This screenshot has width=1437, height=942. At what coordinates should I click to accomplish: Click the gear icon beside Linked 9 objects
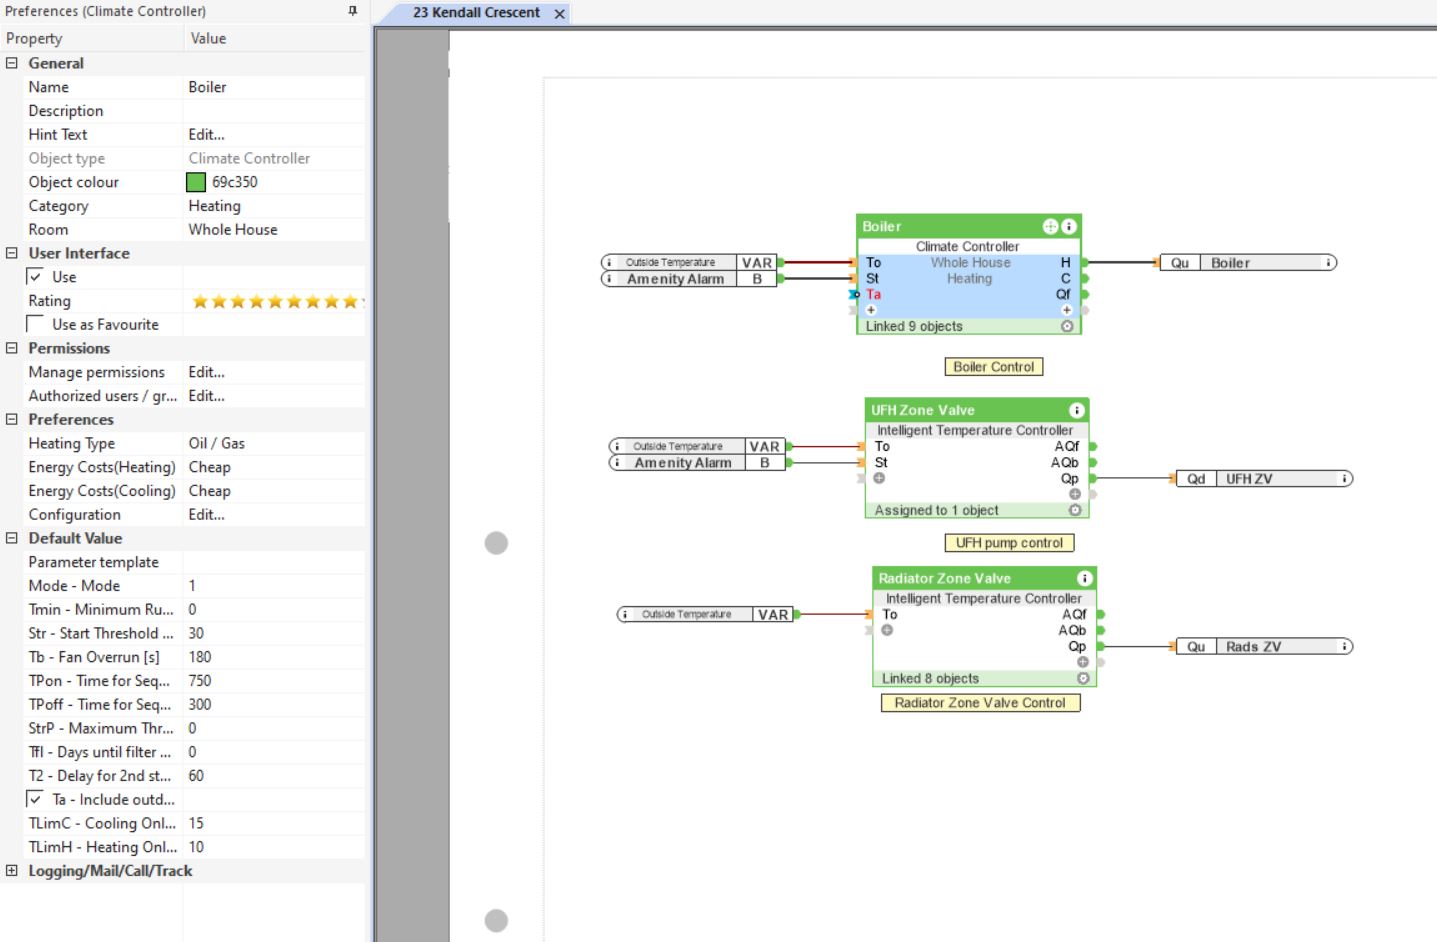(x=1067, y=327)
